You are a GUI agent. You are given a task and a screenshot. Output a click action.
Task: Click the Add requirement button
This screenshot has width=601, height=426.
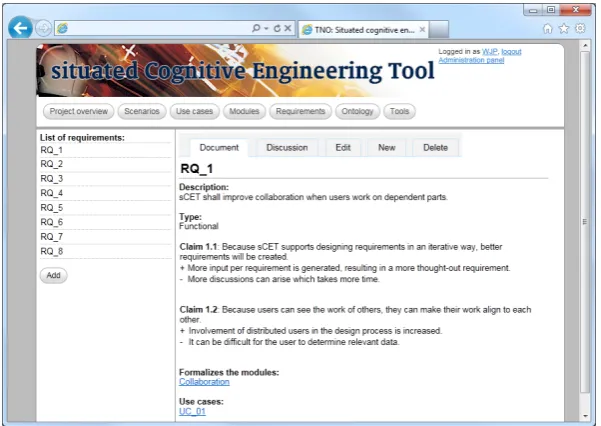54,275
